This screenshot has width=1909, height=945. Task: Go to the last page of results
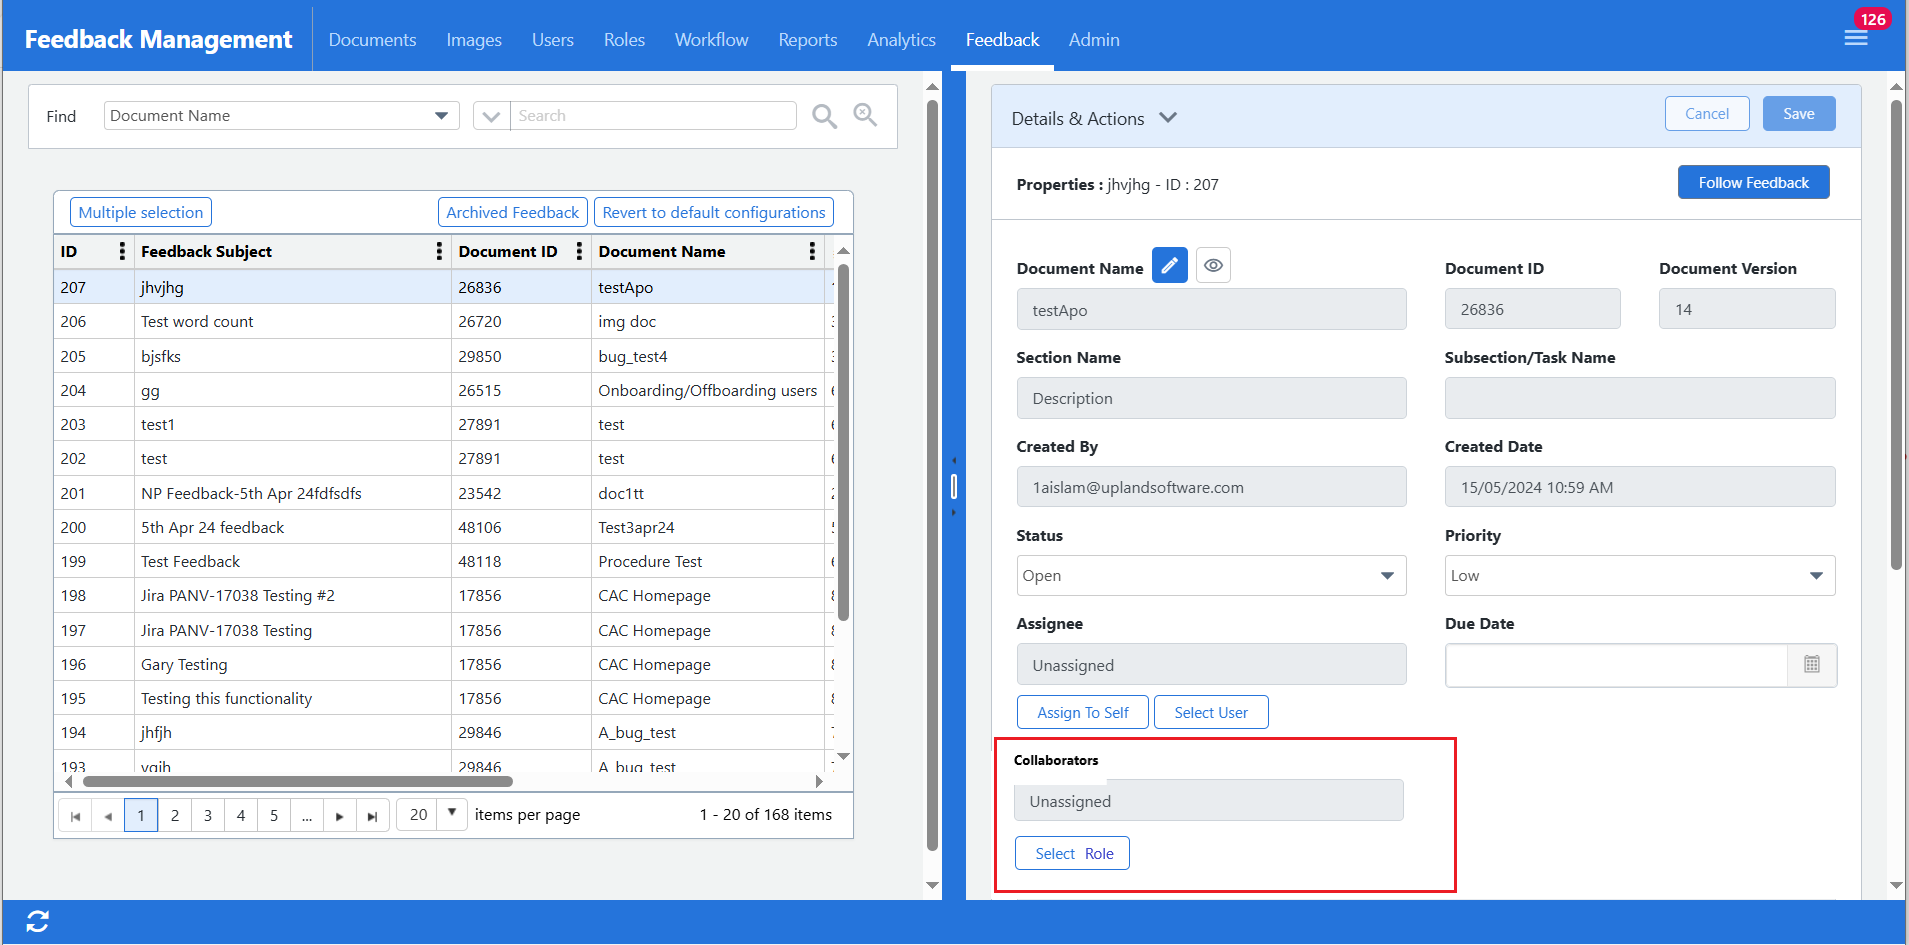[372, 816]
